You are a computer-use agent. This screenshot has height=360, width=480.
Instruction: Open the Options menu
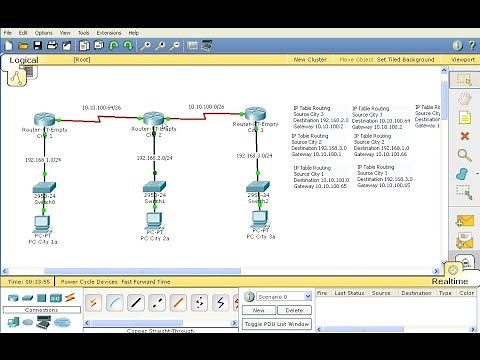point(44,33)
